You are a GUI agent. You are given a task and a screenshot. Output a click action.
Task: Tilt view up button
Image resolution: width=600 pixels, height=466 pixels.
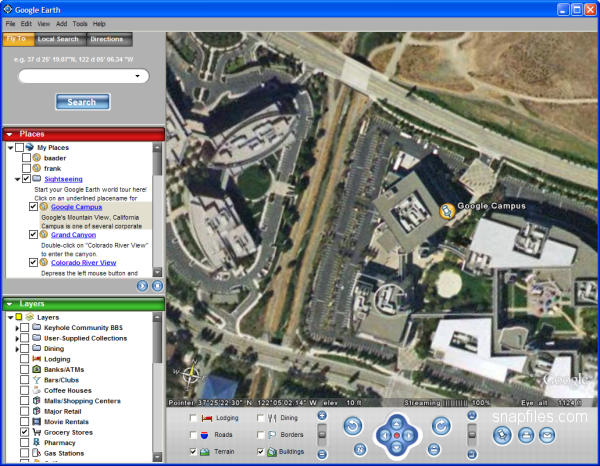[472, 415]
